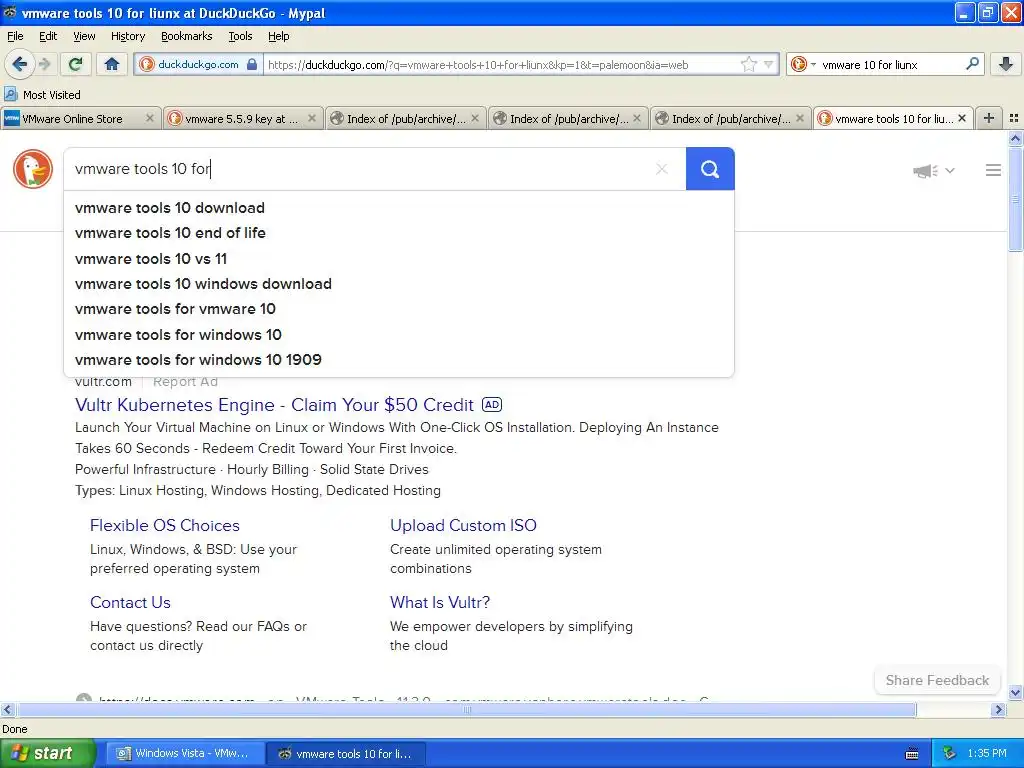
Task: Open the URL history dropdown arrow
Action: [769, 64]
